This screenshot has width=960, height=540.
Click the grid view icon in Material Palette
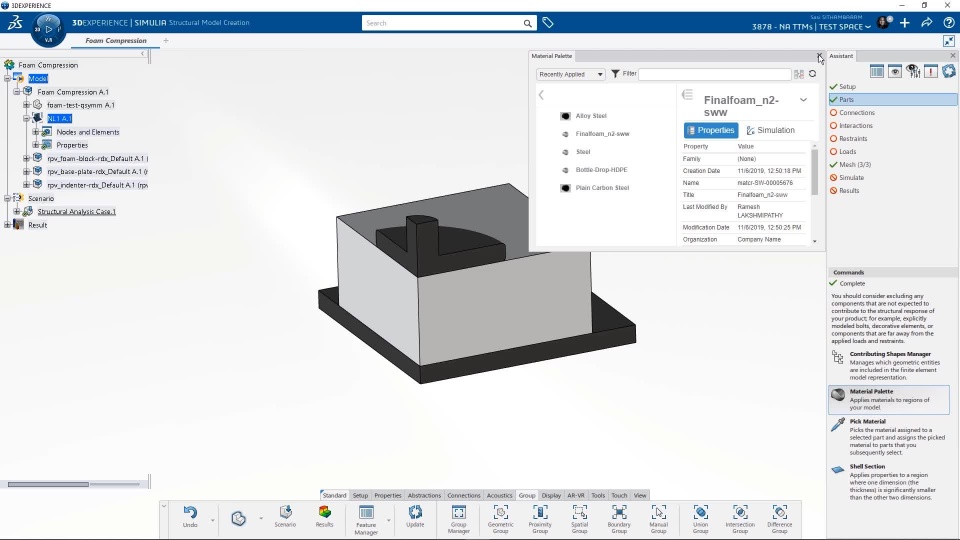(799, 74)
